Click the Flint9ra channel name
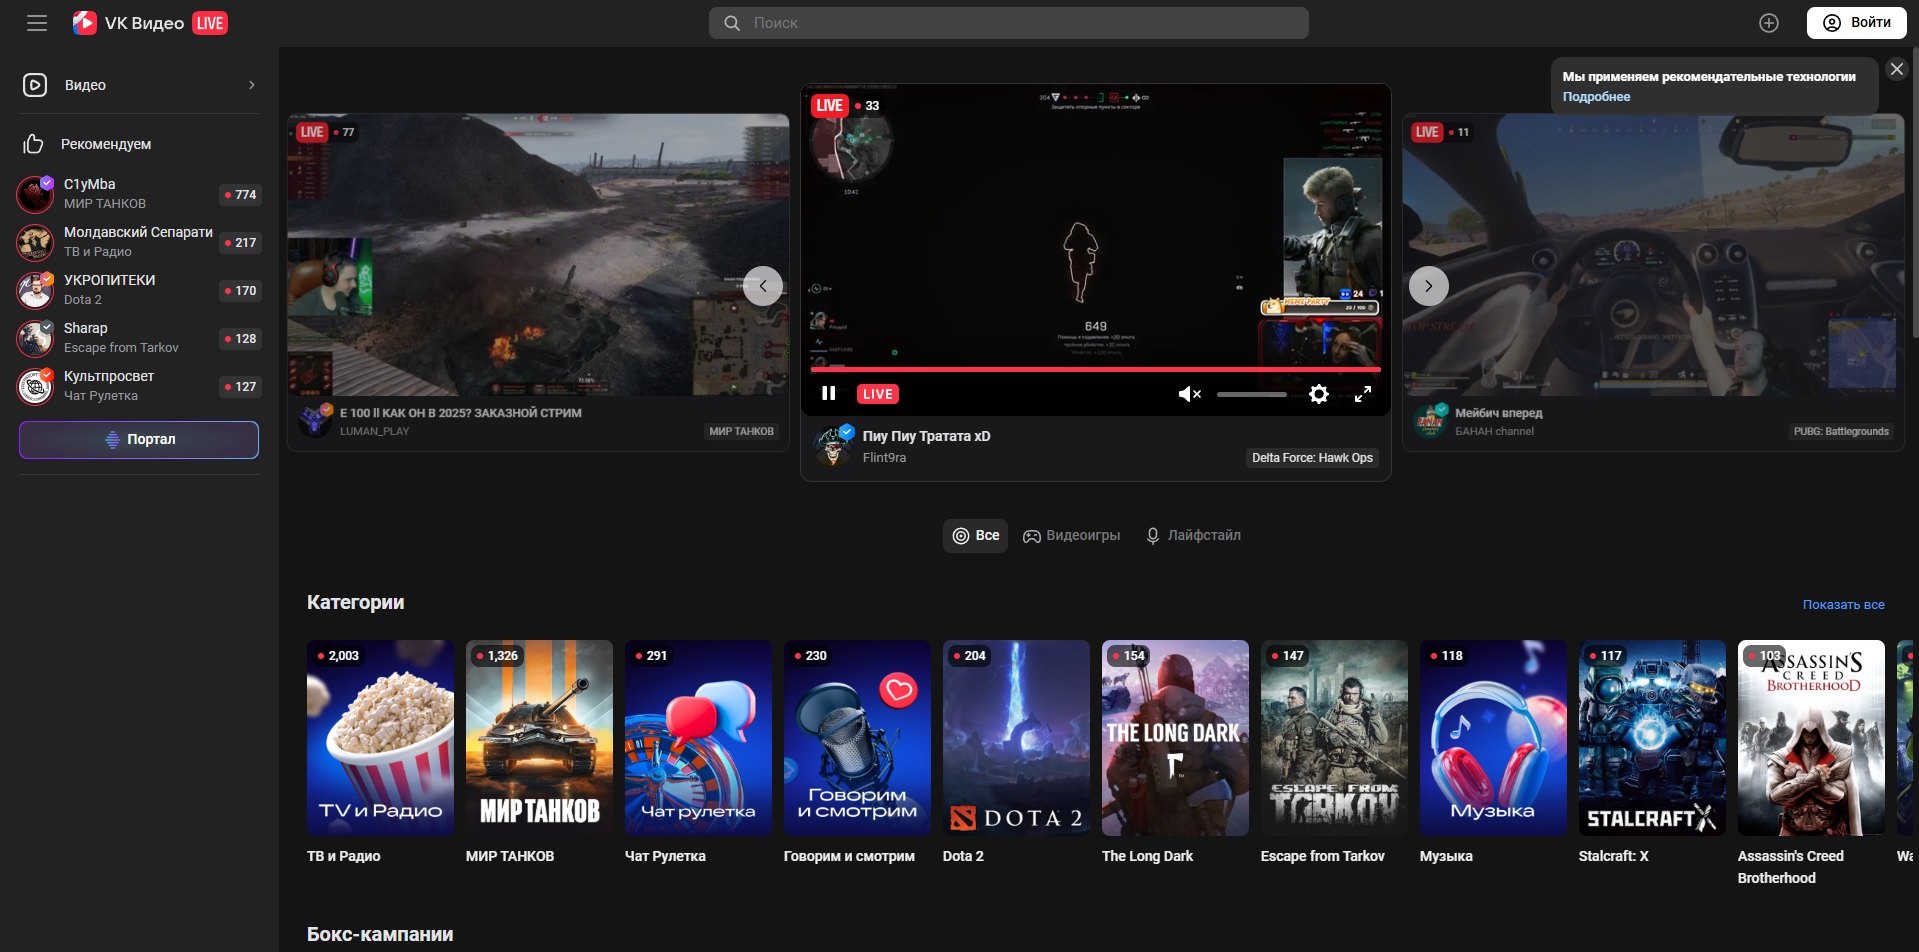 [x=884, y=458]
